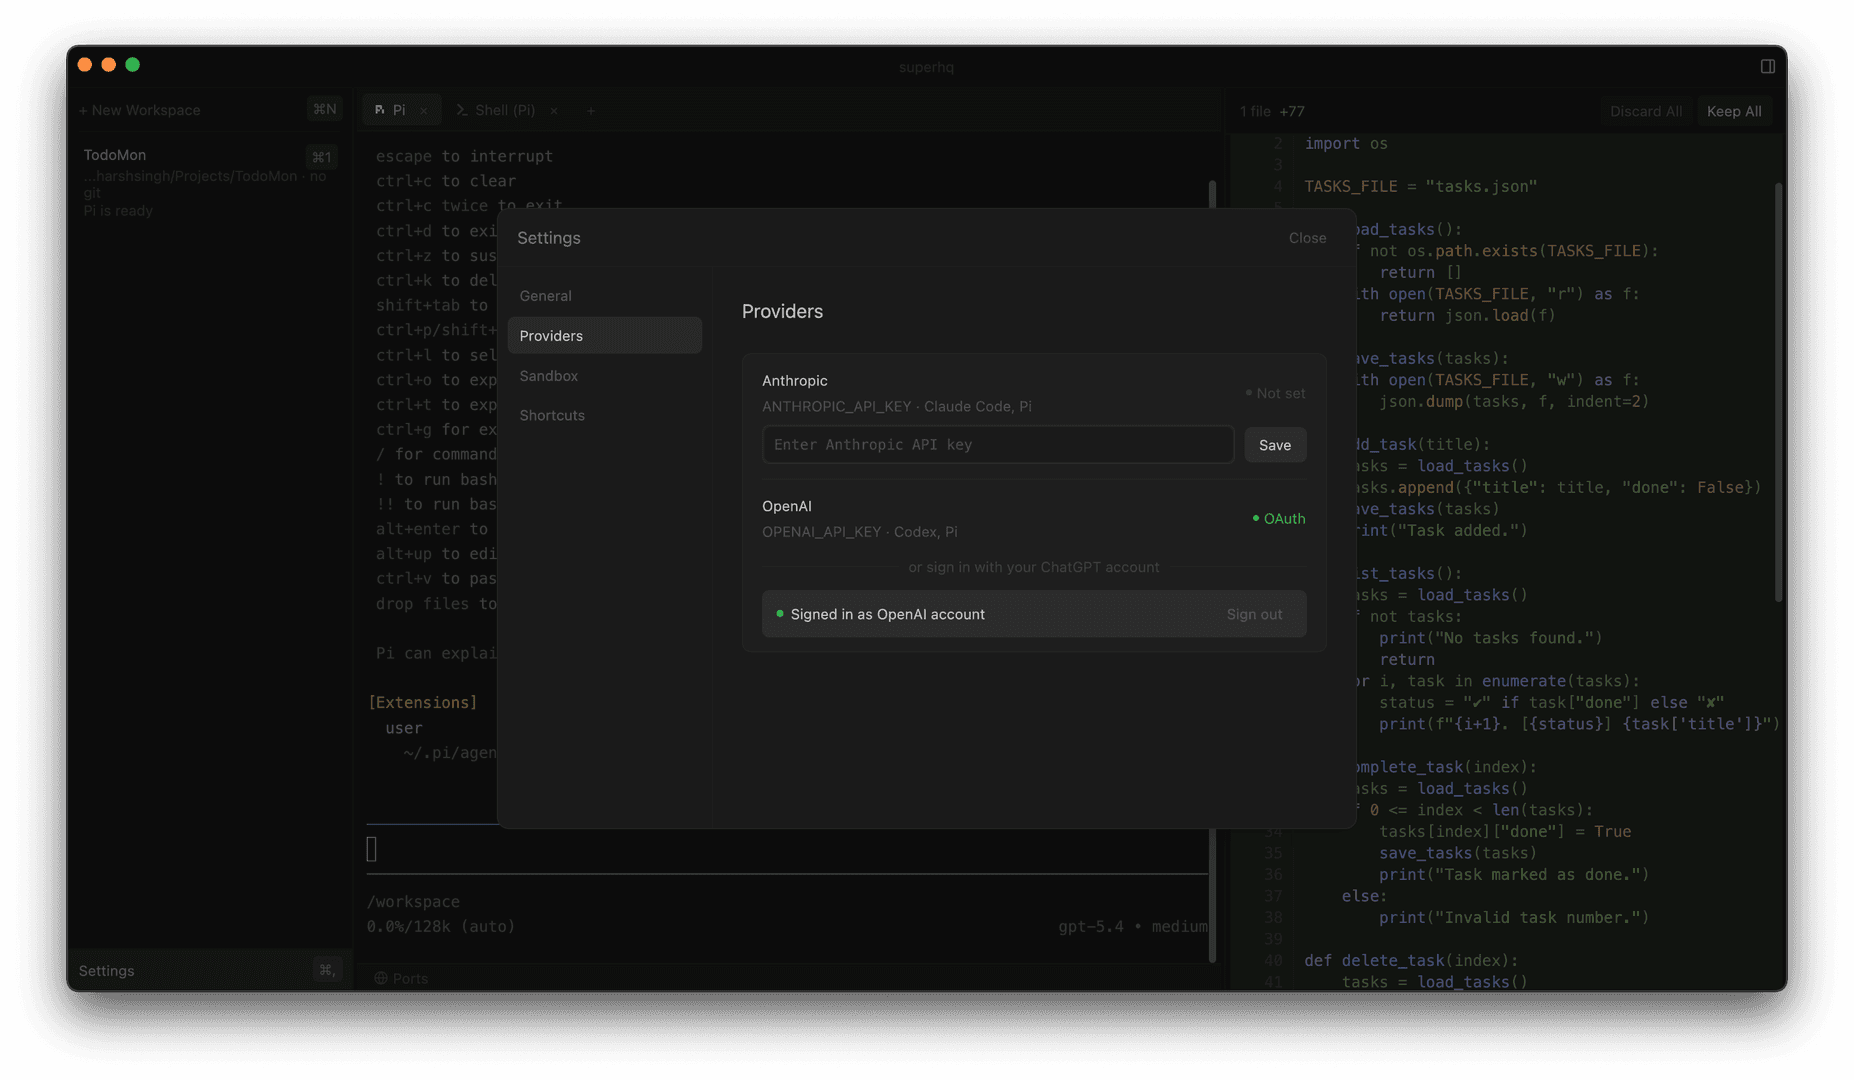
Task: Open the Ports panel
Action: tap(401, 978)
